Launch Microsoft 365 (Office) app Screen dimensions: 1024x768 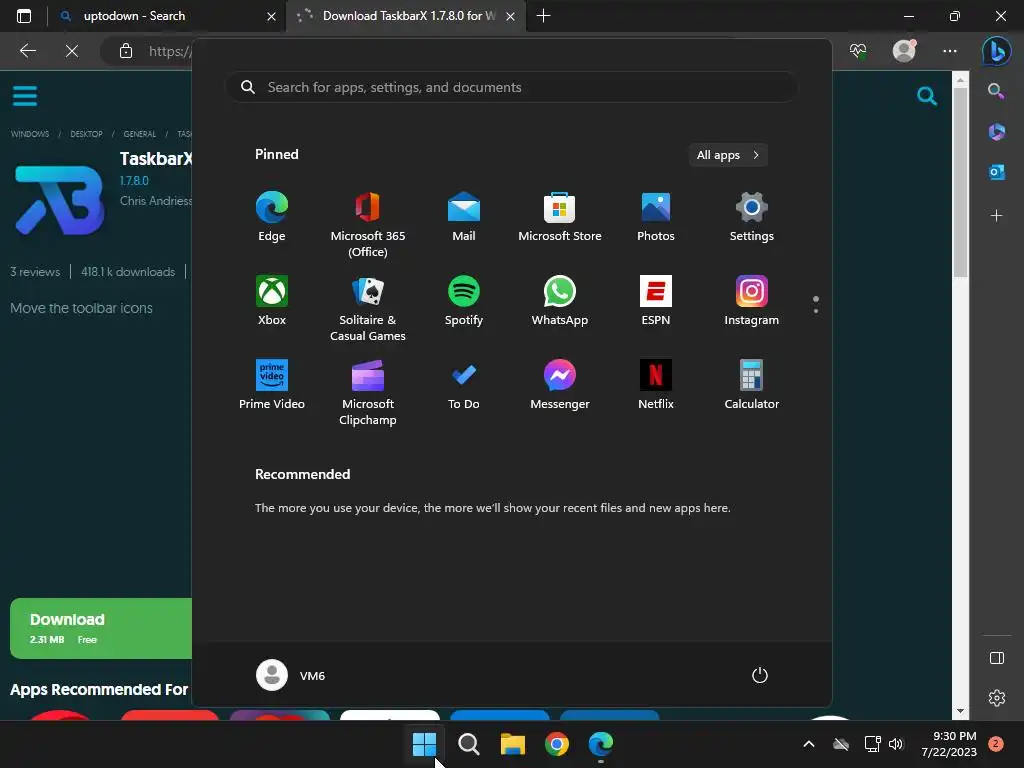(368, 225)
